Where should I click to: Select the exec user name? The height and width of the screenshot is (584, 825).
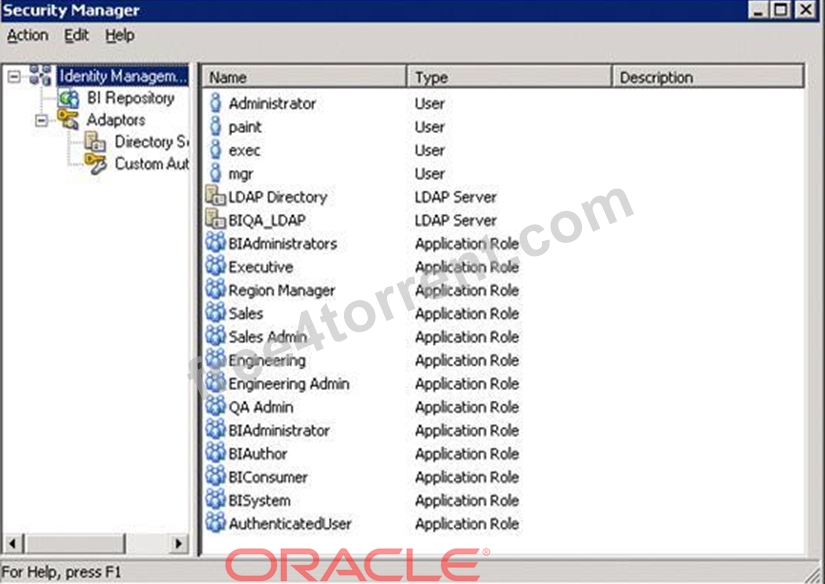click(x=244, y=150)
